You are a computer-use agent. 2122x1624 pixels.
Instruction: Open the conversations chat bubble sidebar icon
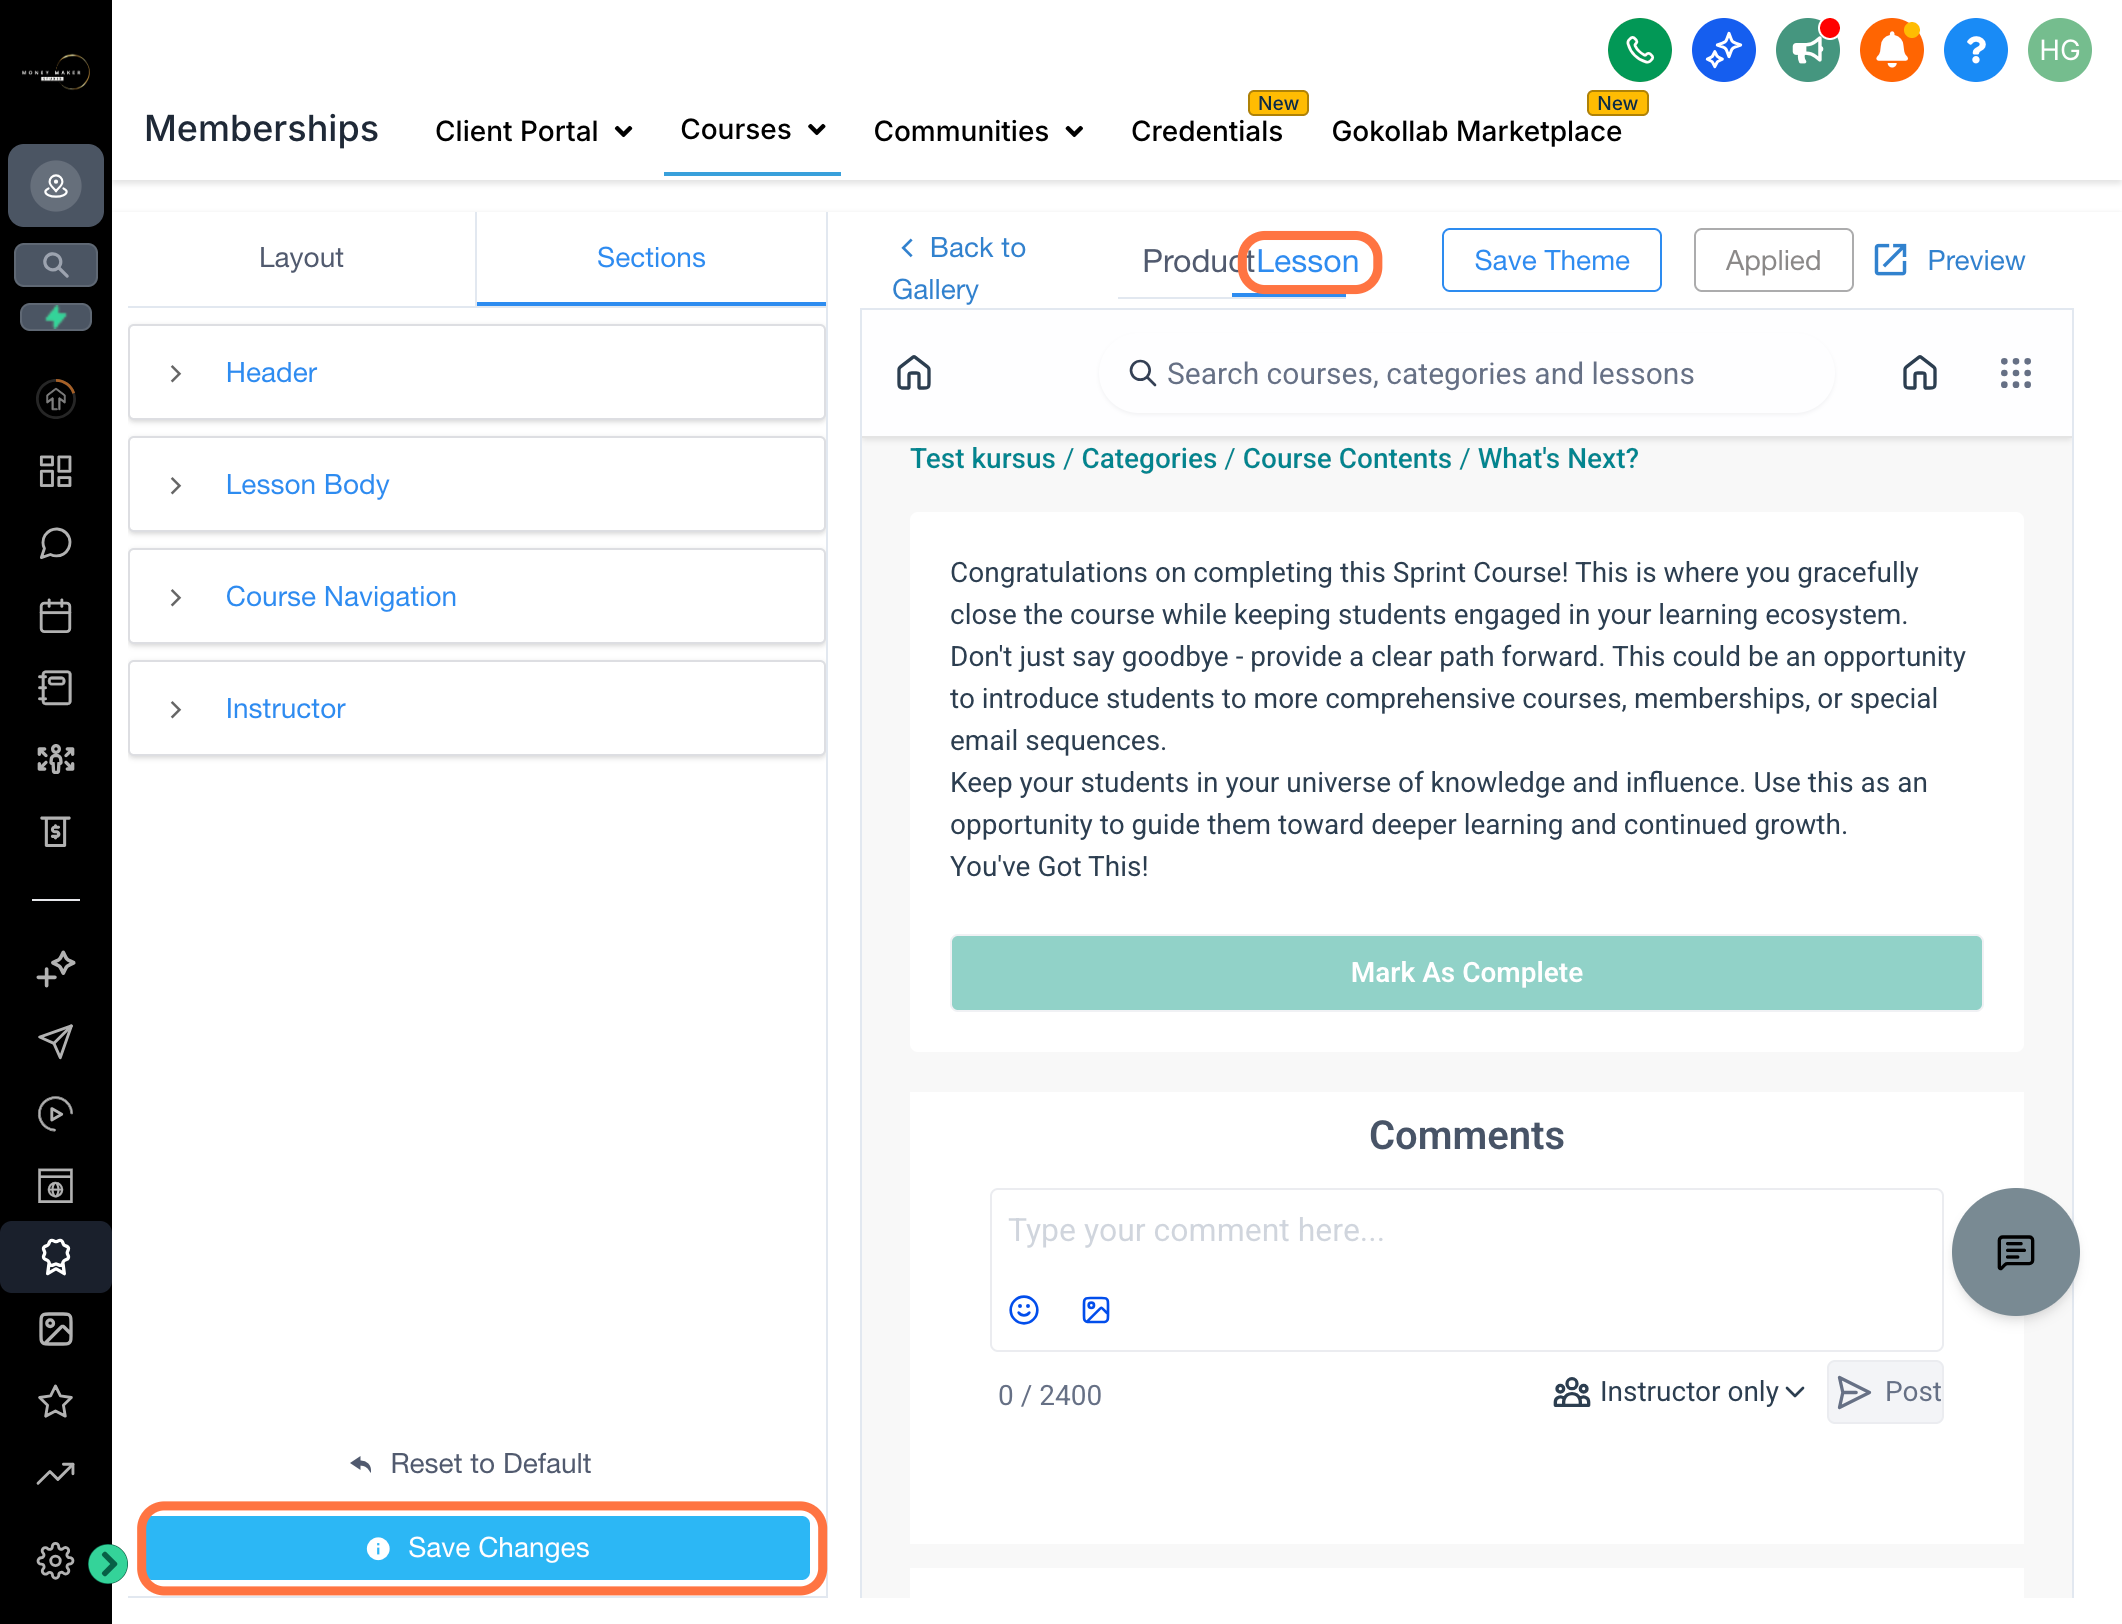coord(56,543)
